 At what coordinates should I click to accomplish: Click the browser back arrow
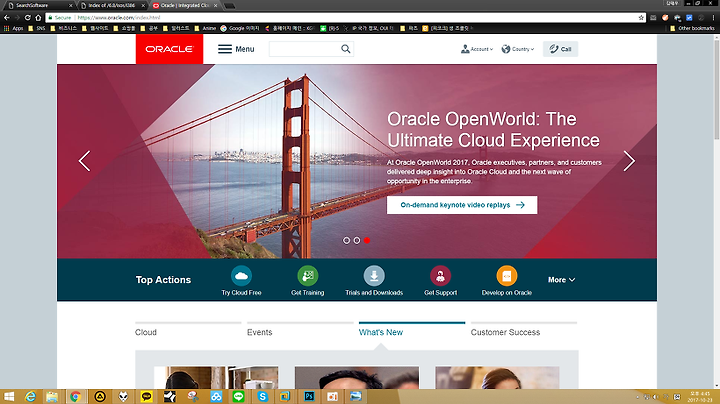point(6,17)
